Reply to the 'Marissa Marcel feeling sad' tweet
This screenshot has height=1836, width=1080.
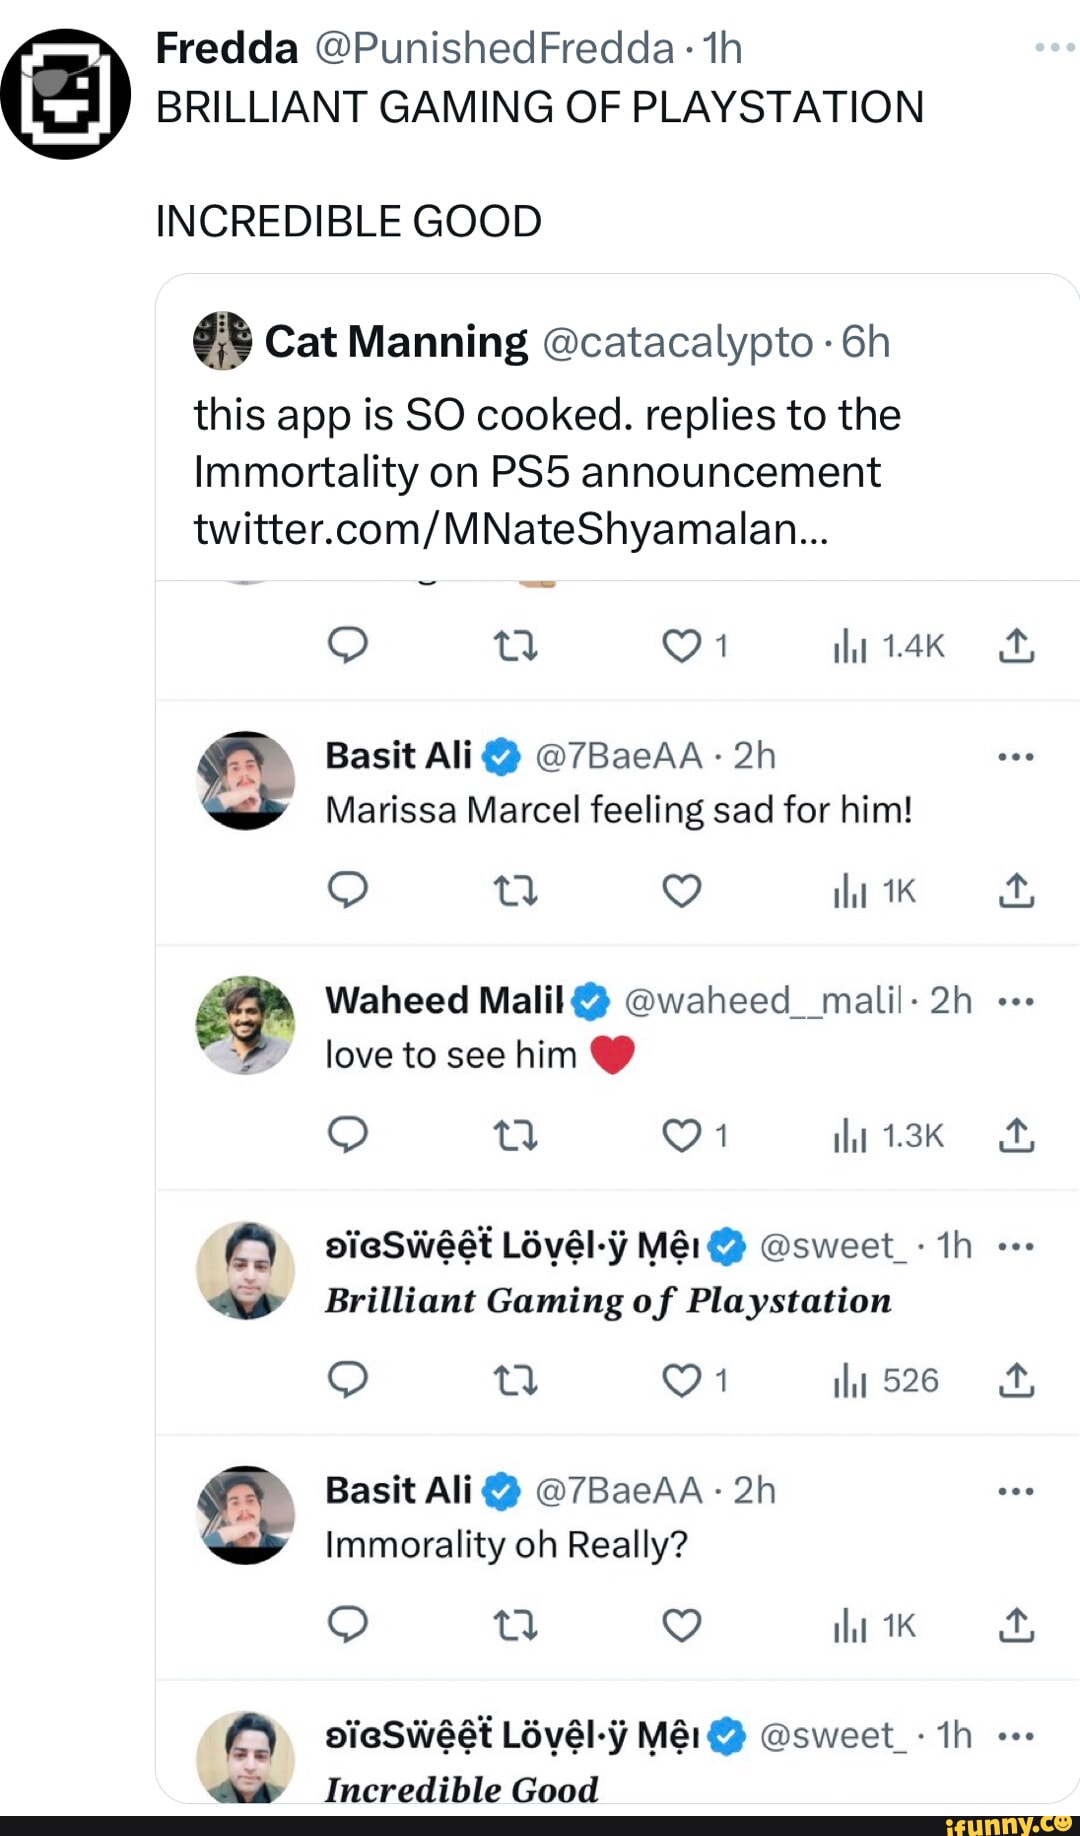pos(348,889)
